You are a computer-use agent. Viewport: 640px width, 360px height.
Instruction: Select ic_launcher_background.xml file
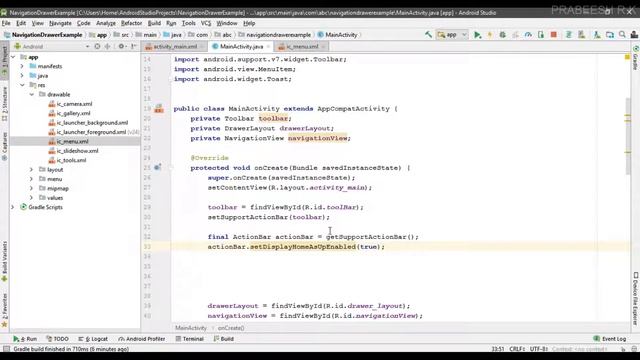(88, 122)
